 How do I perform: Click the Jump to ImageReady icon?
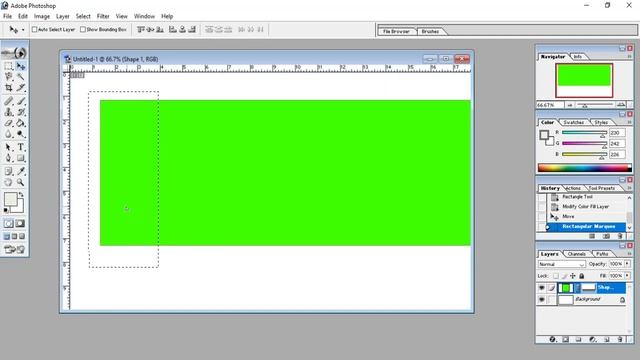pyautogui.click(x=15, y=249)
